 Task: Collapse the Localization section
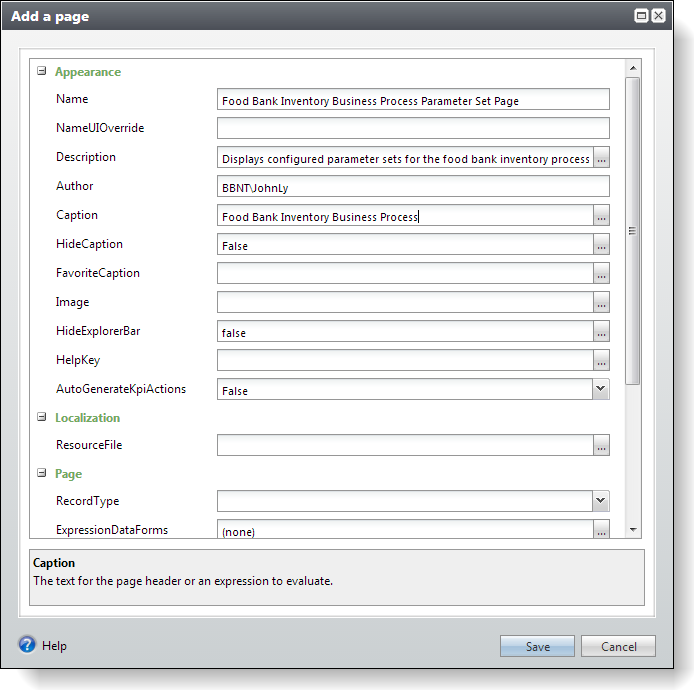[42, 417]
